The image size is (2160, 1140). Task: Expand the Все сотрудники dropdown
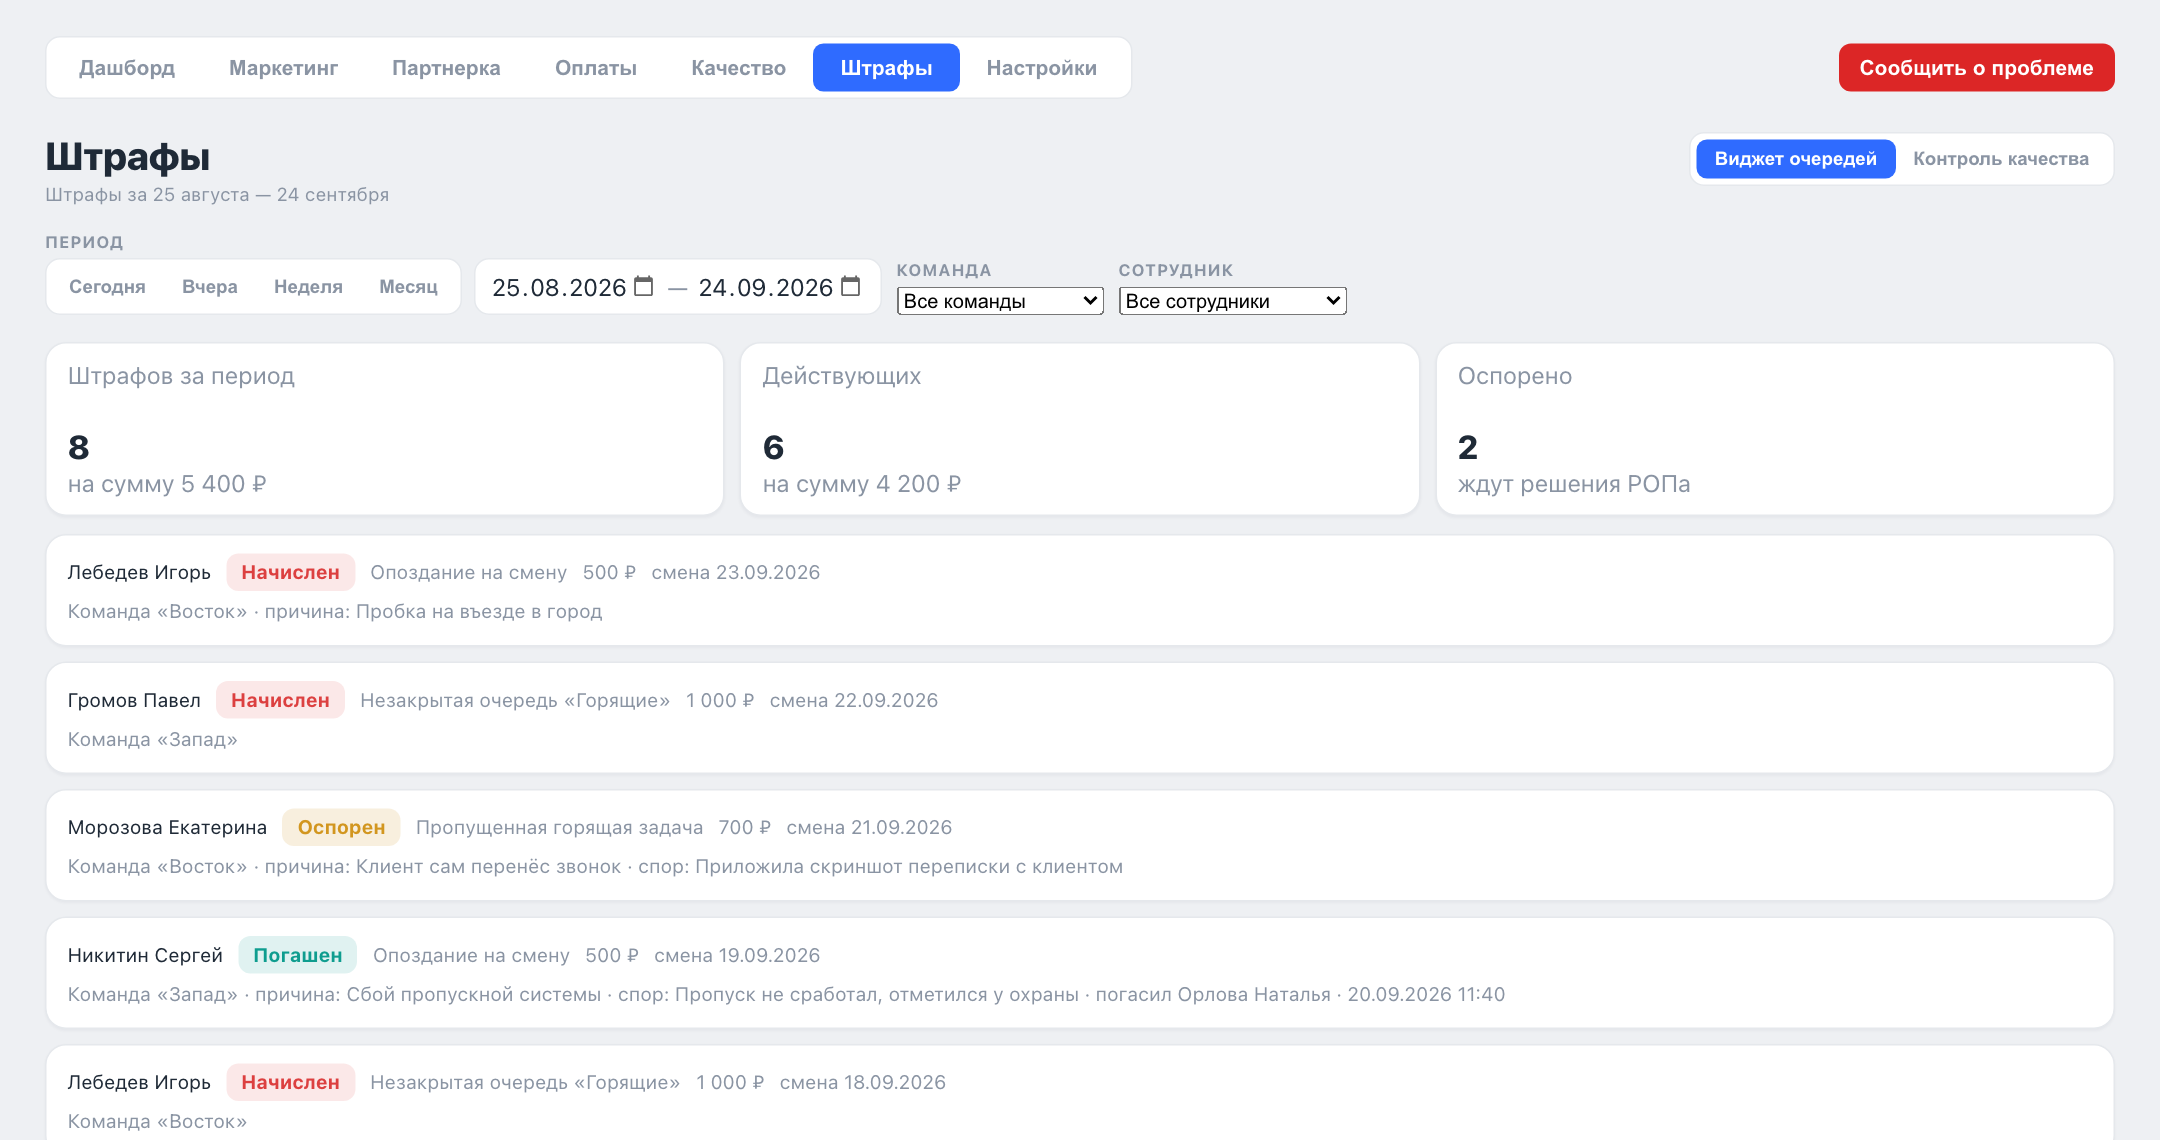(x=1232, y=301)
